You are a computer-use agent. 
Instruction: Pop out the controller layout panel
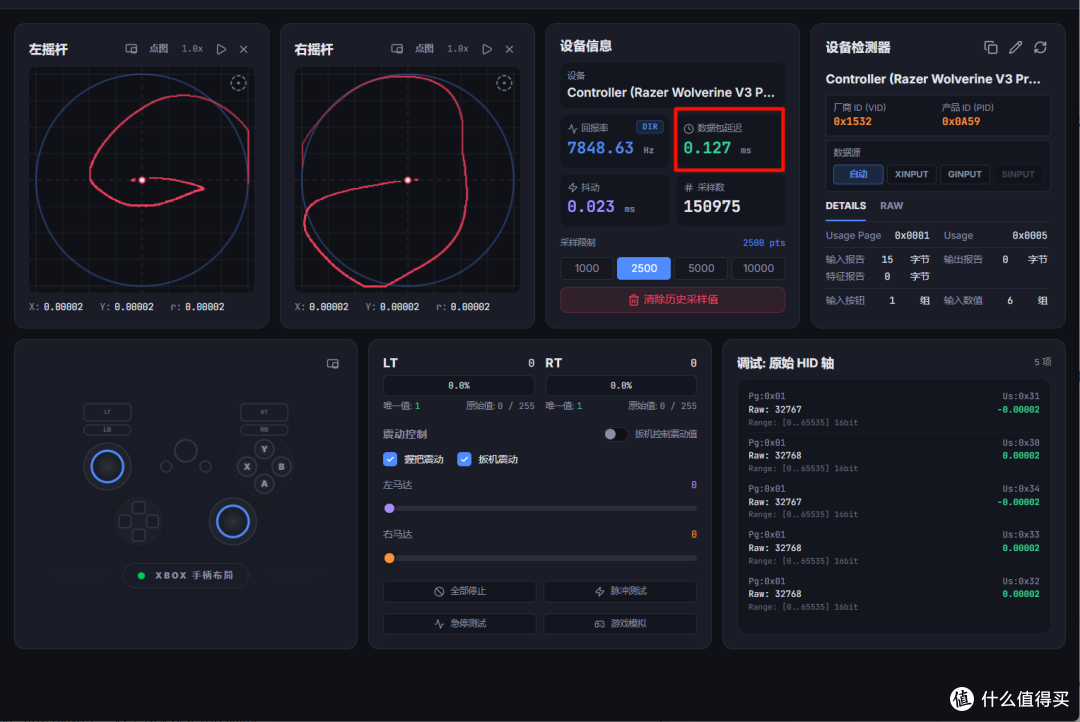coord(333,364)
